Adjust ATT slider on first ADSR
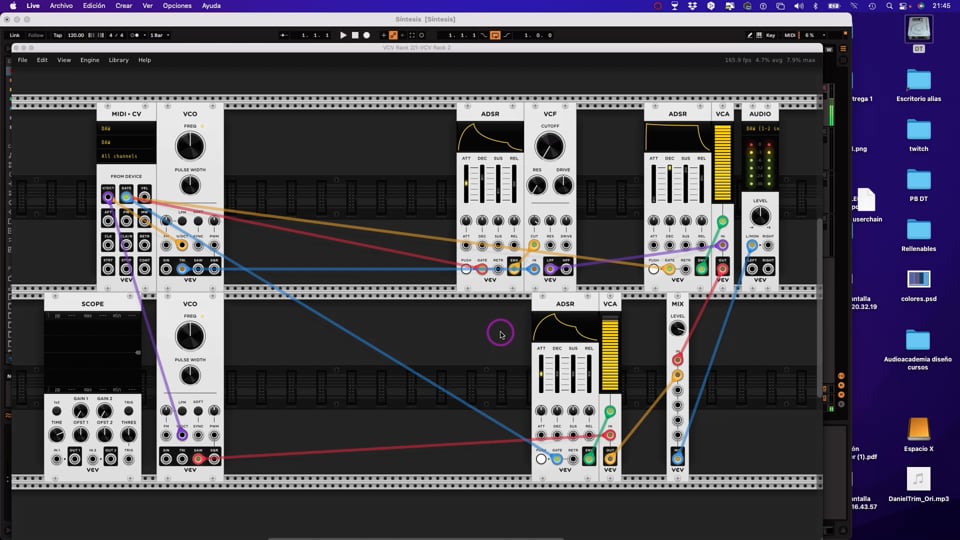960x540 pixels. point(467,184)
